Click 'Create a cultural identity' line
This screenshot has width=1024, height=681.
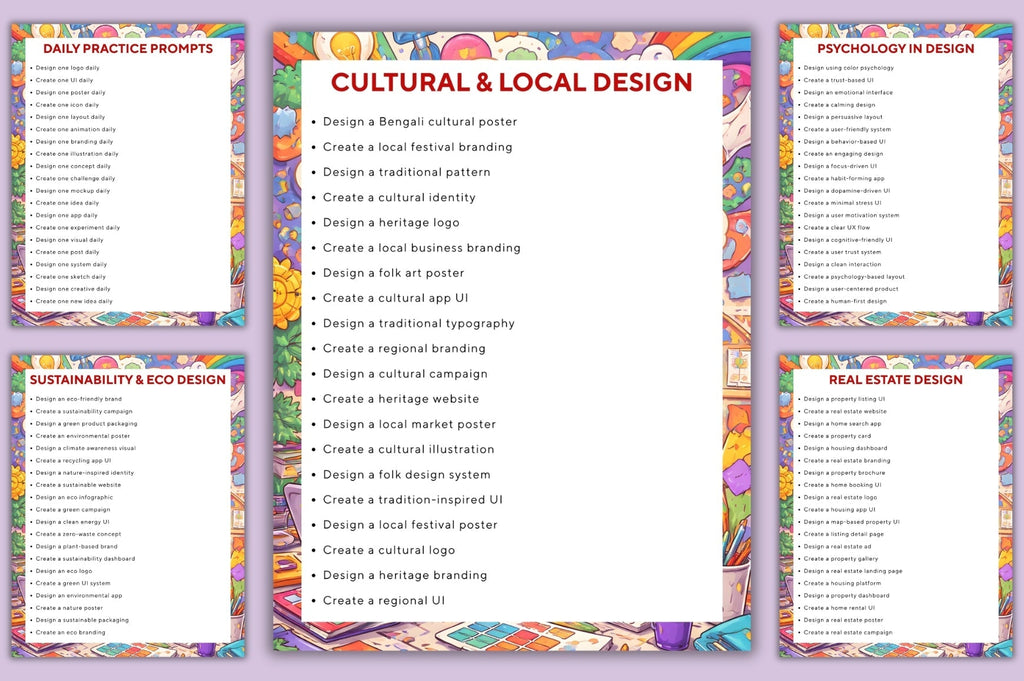pos(399,197)
